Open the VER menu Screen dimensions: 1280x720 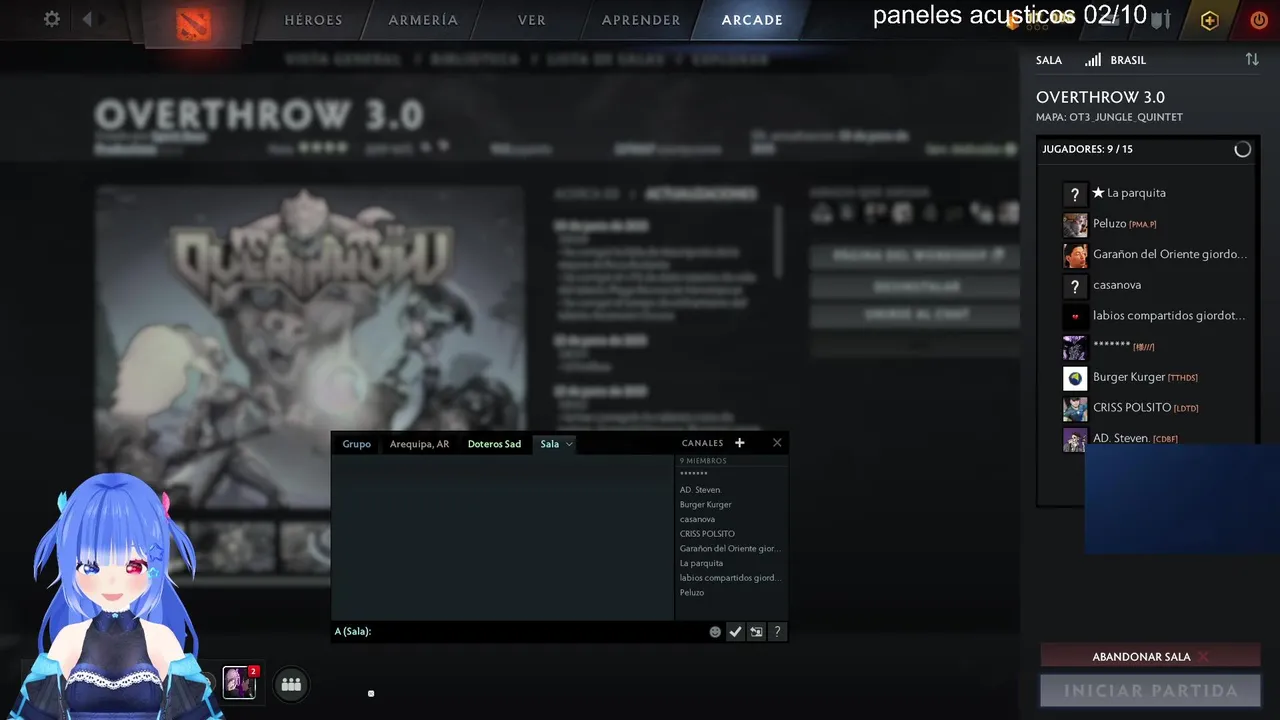(532, 20)
